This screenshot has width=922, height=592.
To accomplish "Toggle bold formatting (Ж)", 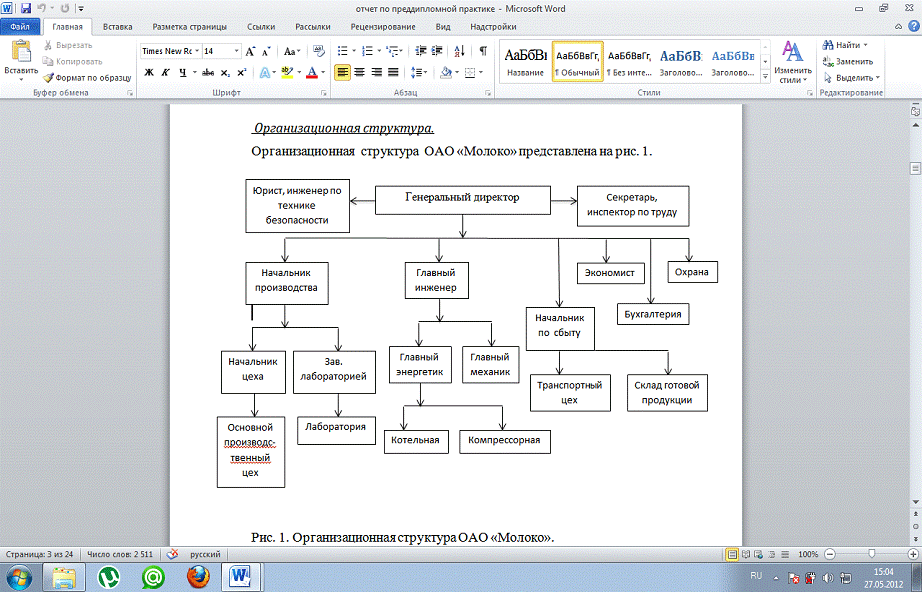I will [x=149, y=72].
